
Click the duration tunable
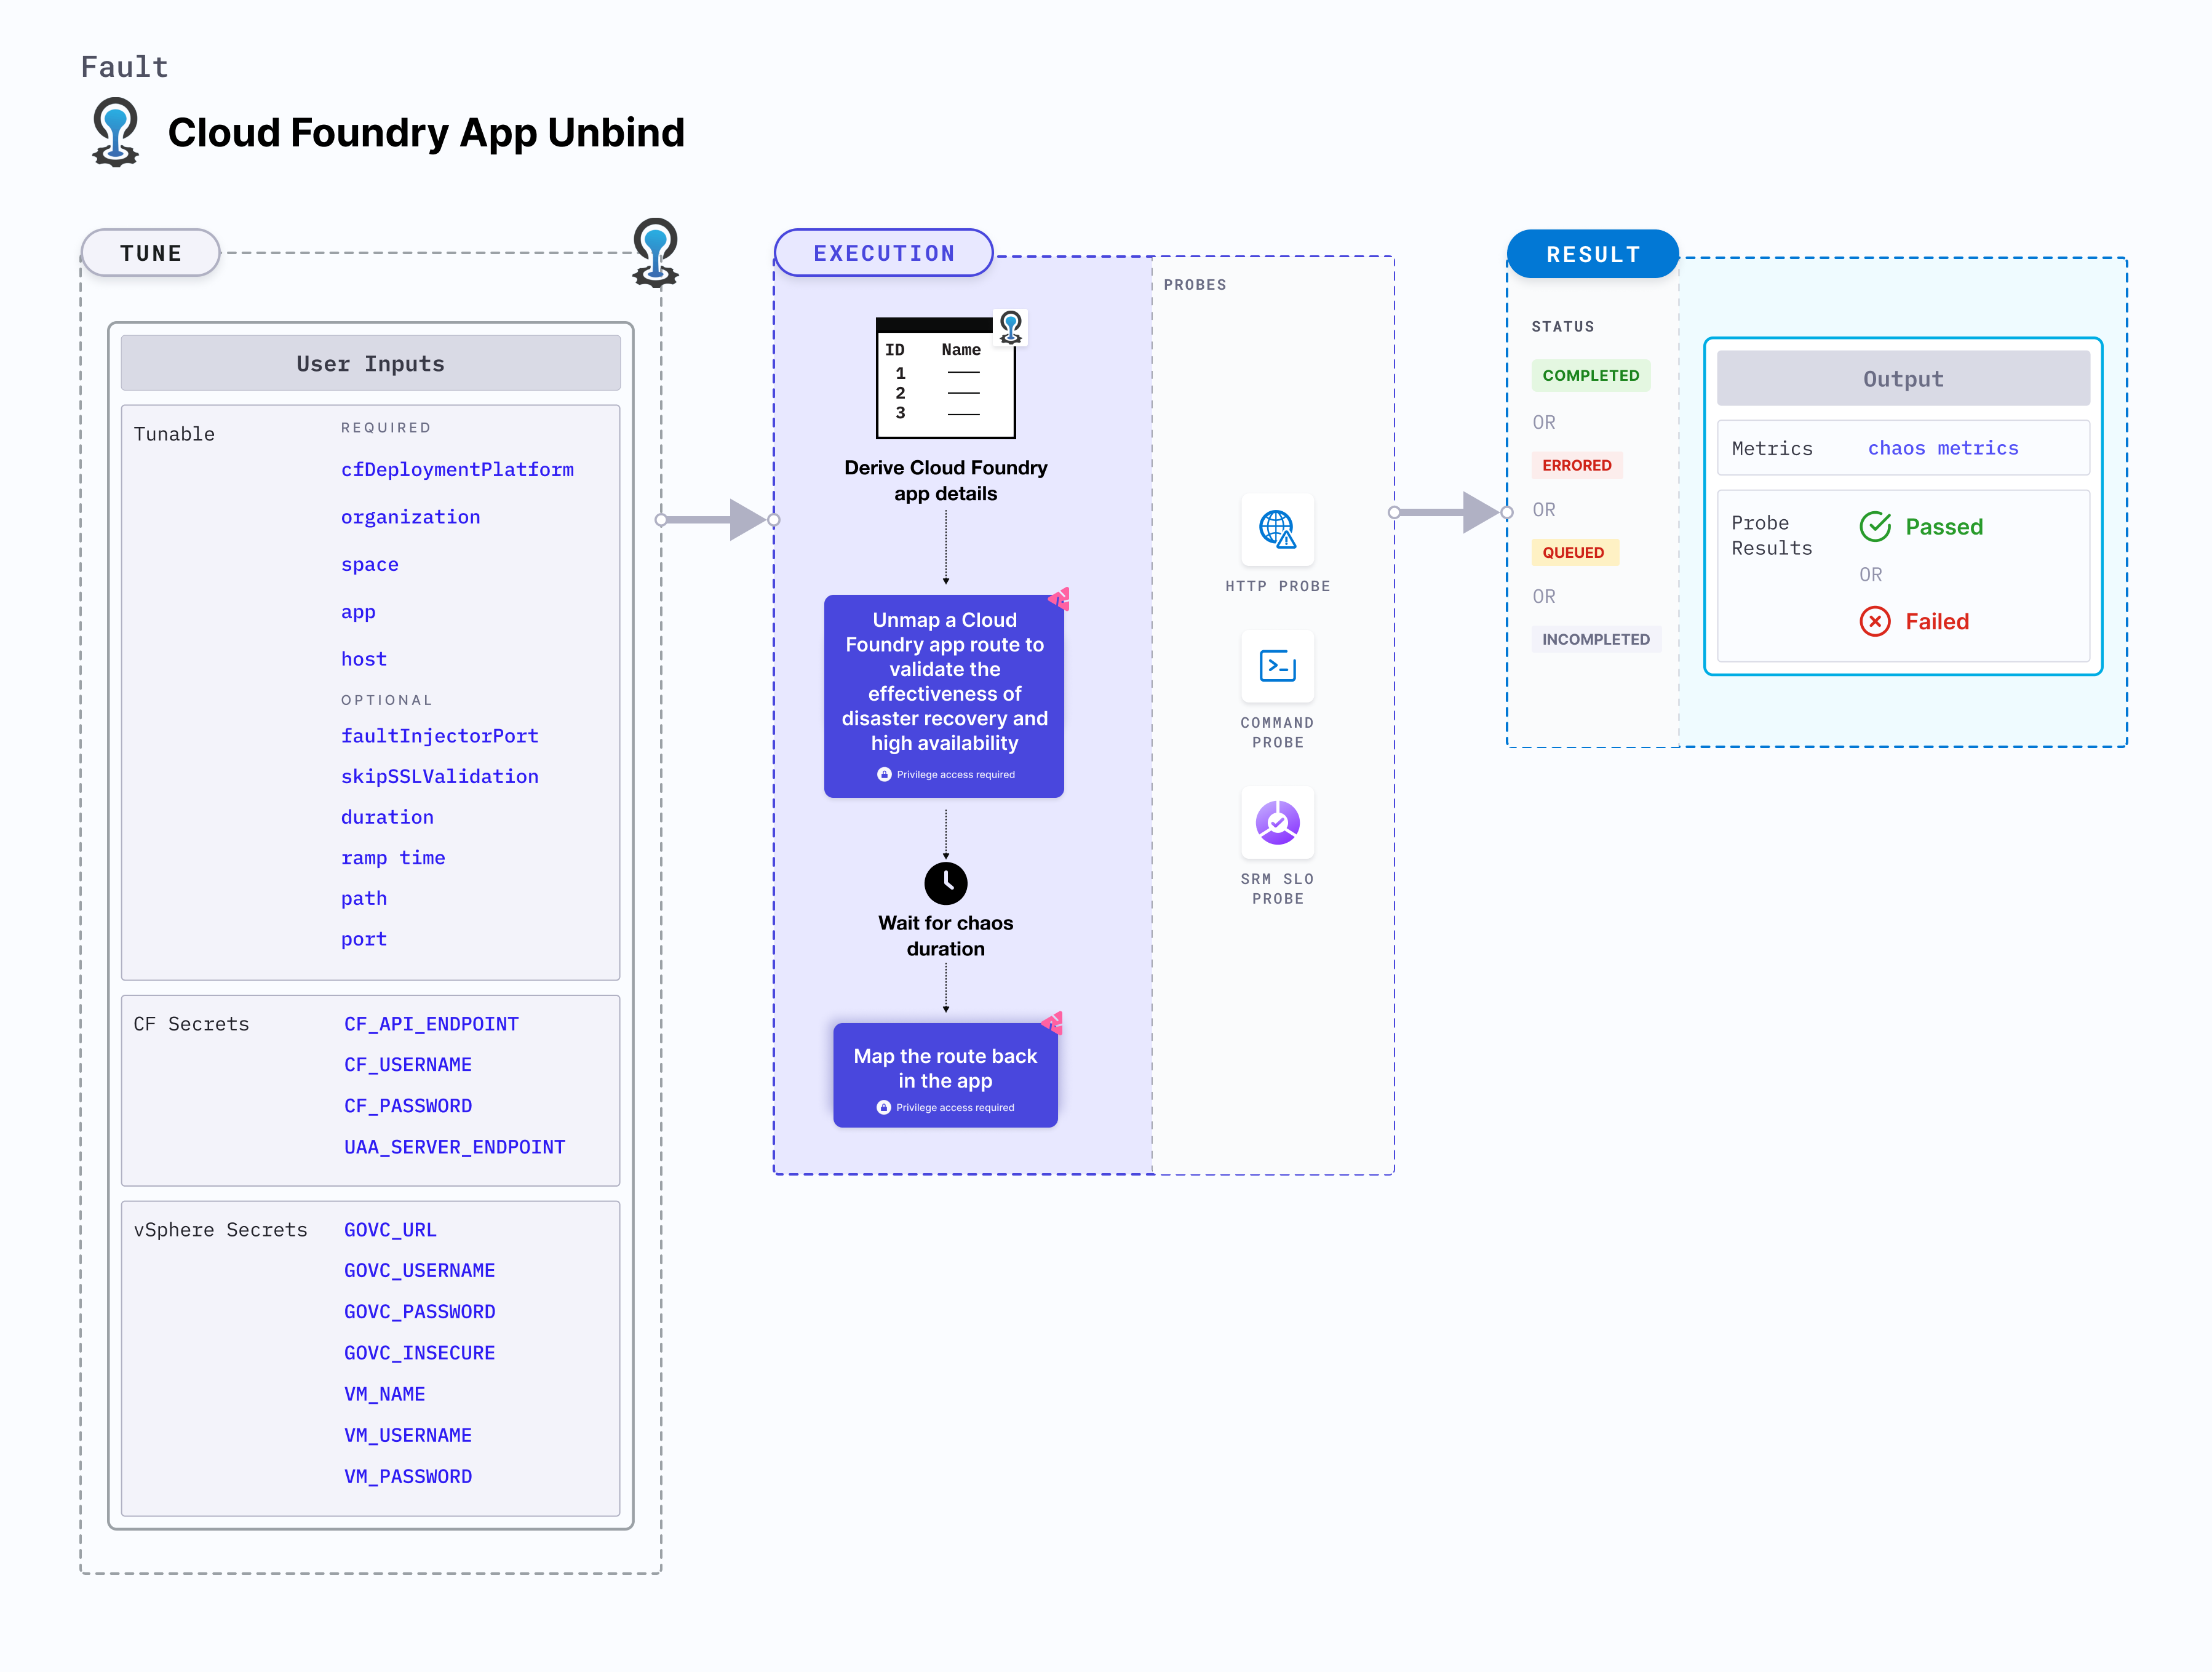pos(387,817)
